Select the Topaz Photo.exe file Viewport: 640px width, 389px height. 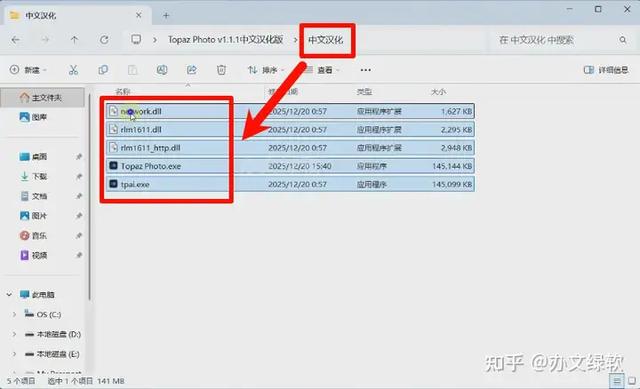(x=290, y=166)
